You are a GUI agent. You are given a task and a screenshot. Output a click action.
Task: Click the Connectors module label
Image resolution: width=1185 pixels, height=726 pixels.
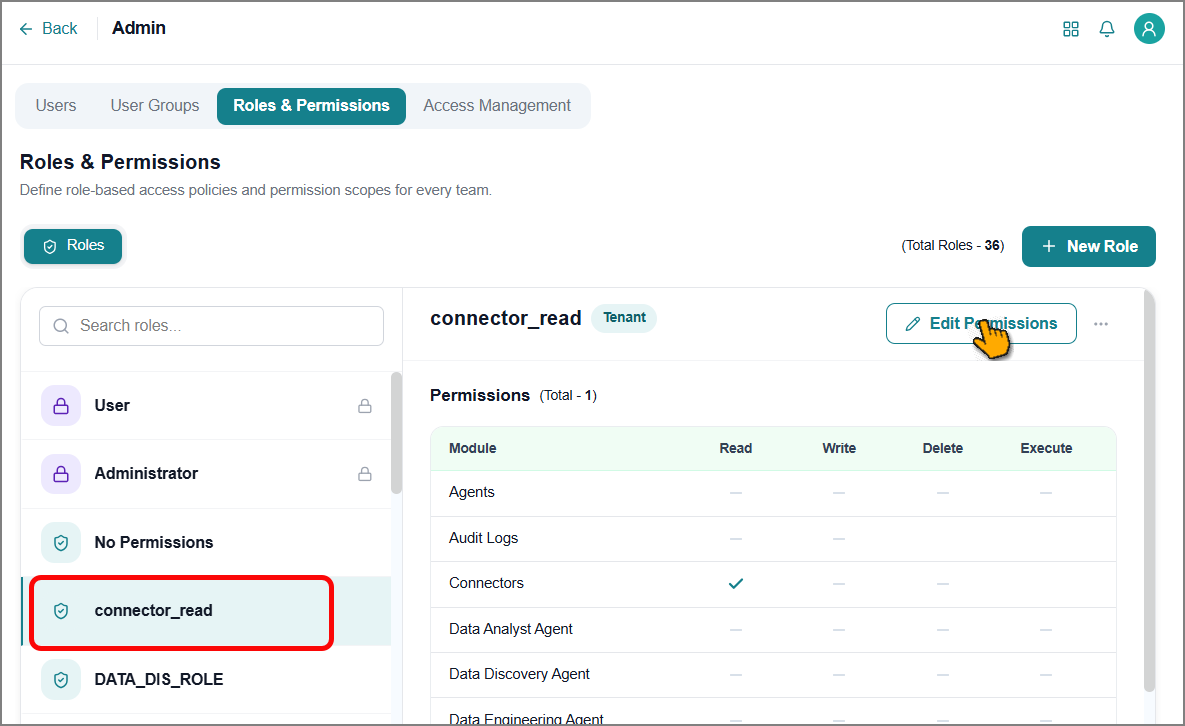click(x=486, y=583)
